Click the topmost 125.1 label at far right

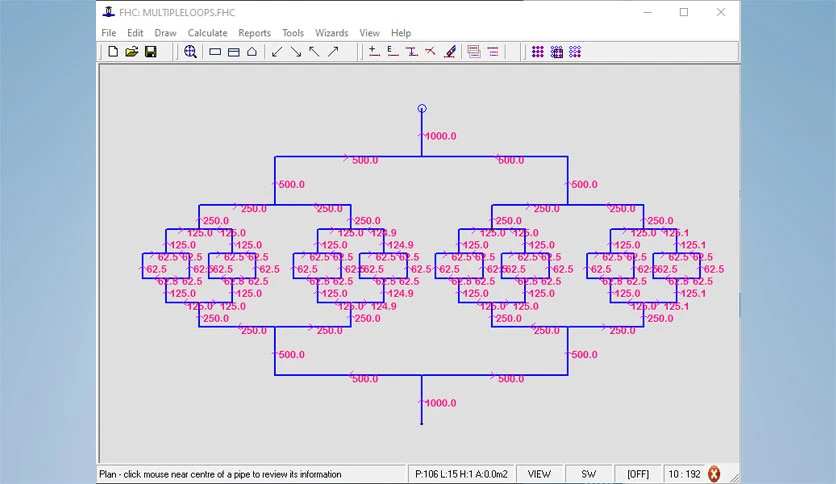click(x=677, y=233)
